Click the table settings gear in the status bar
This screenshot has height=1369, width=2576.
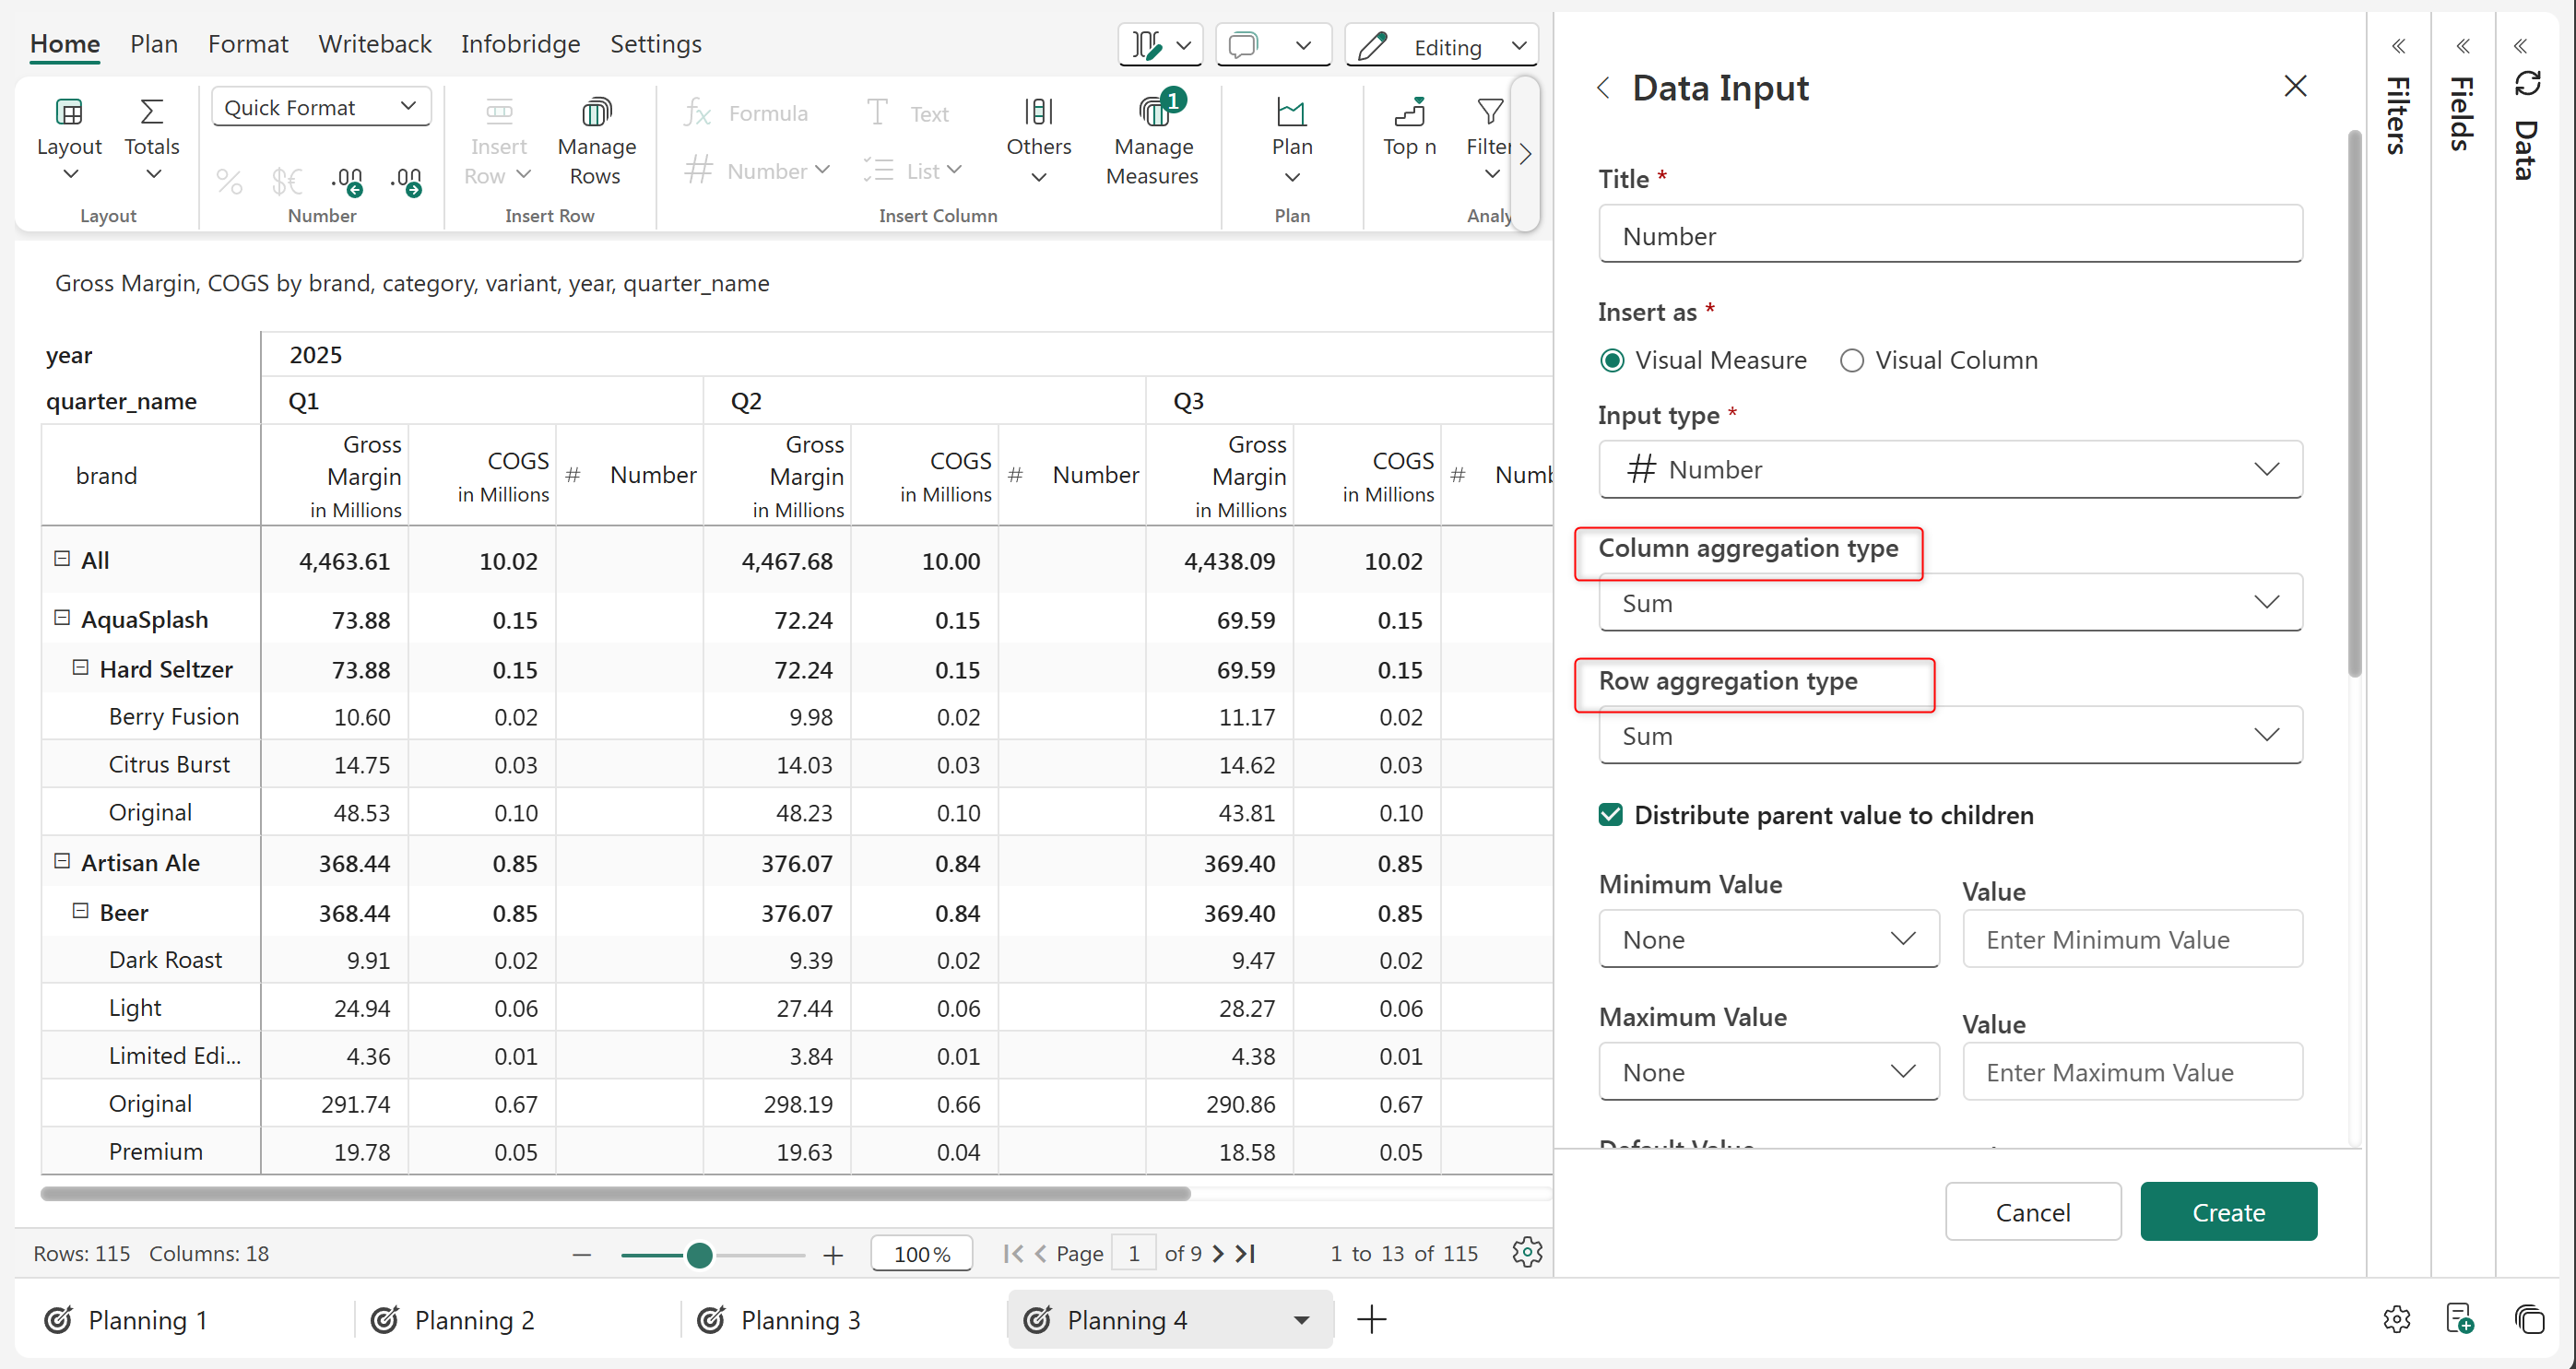1526,1252
